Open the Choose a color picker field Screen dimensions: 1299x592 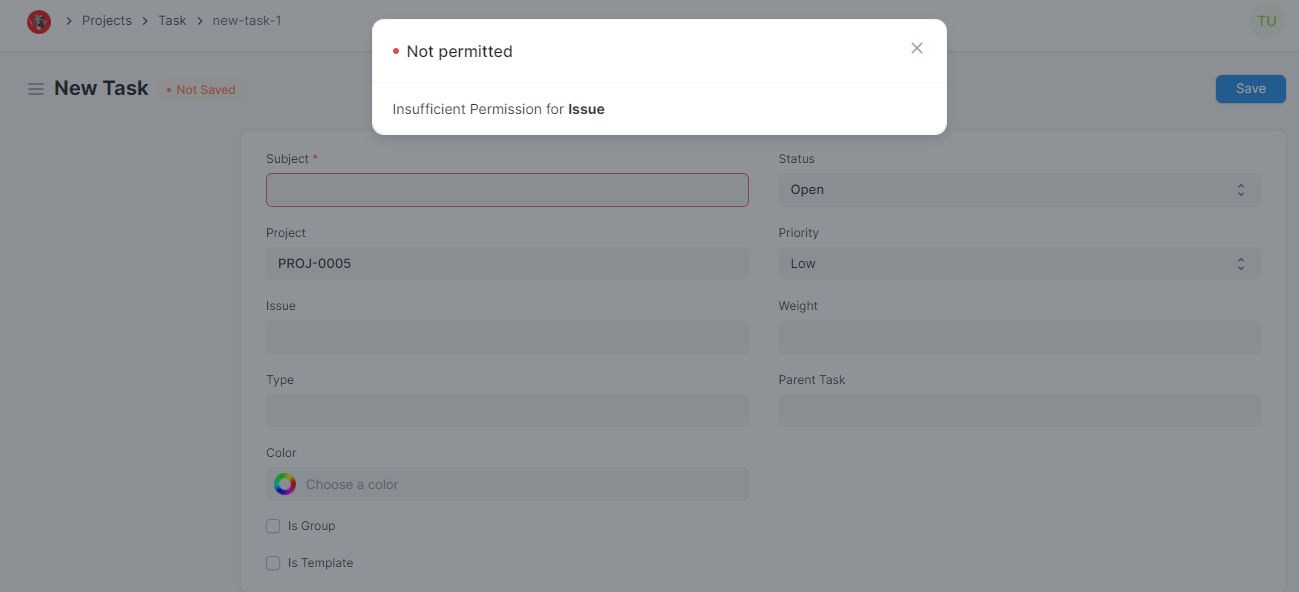[507, 484]
